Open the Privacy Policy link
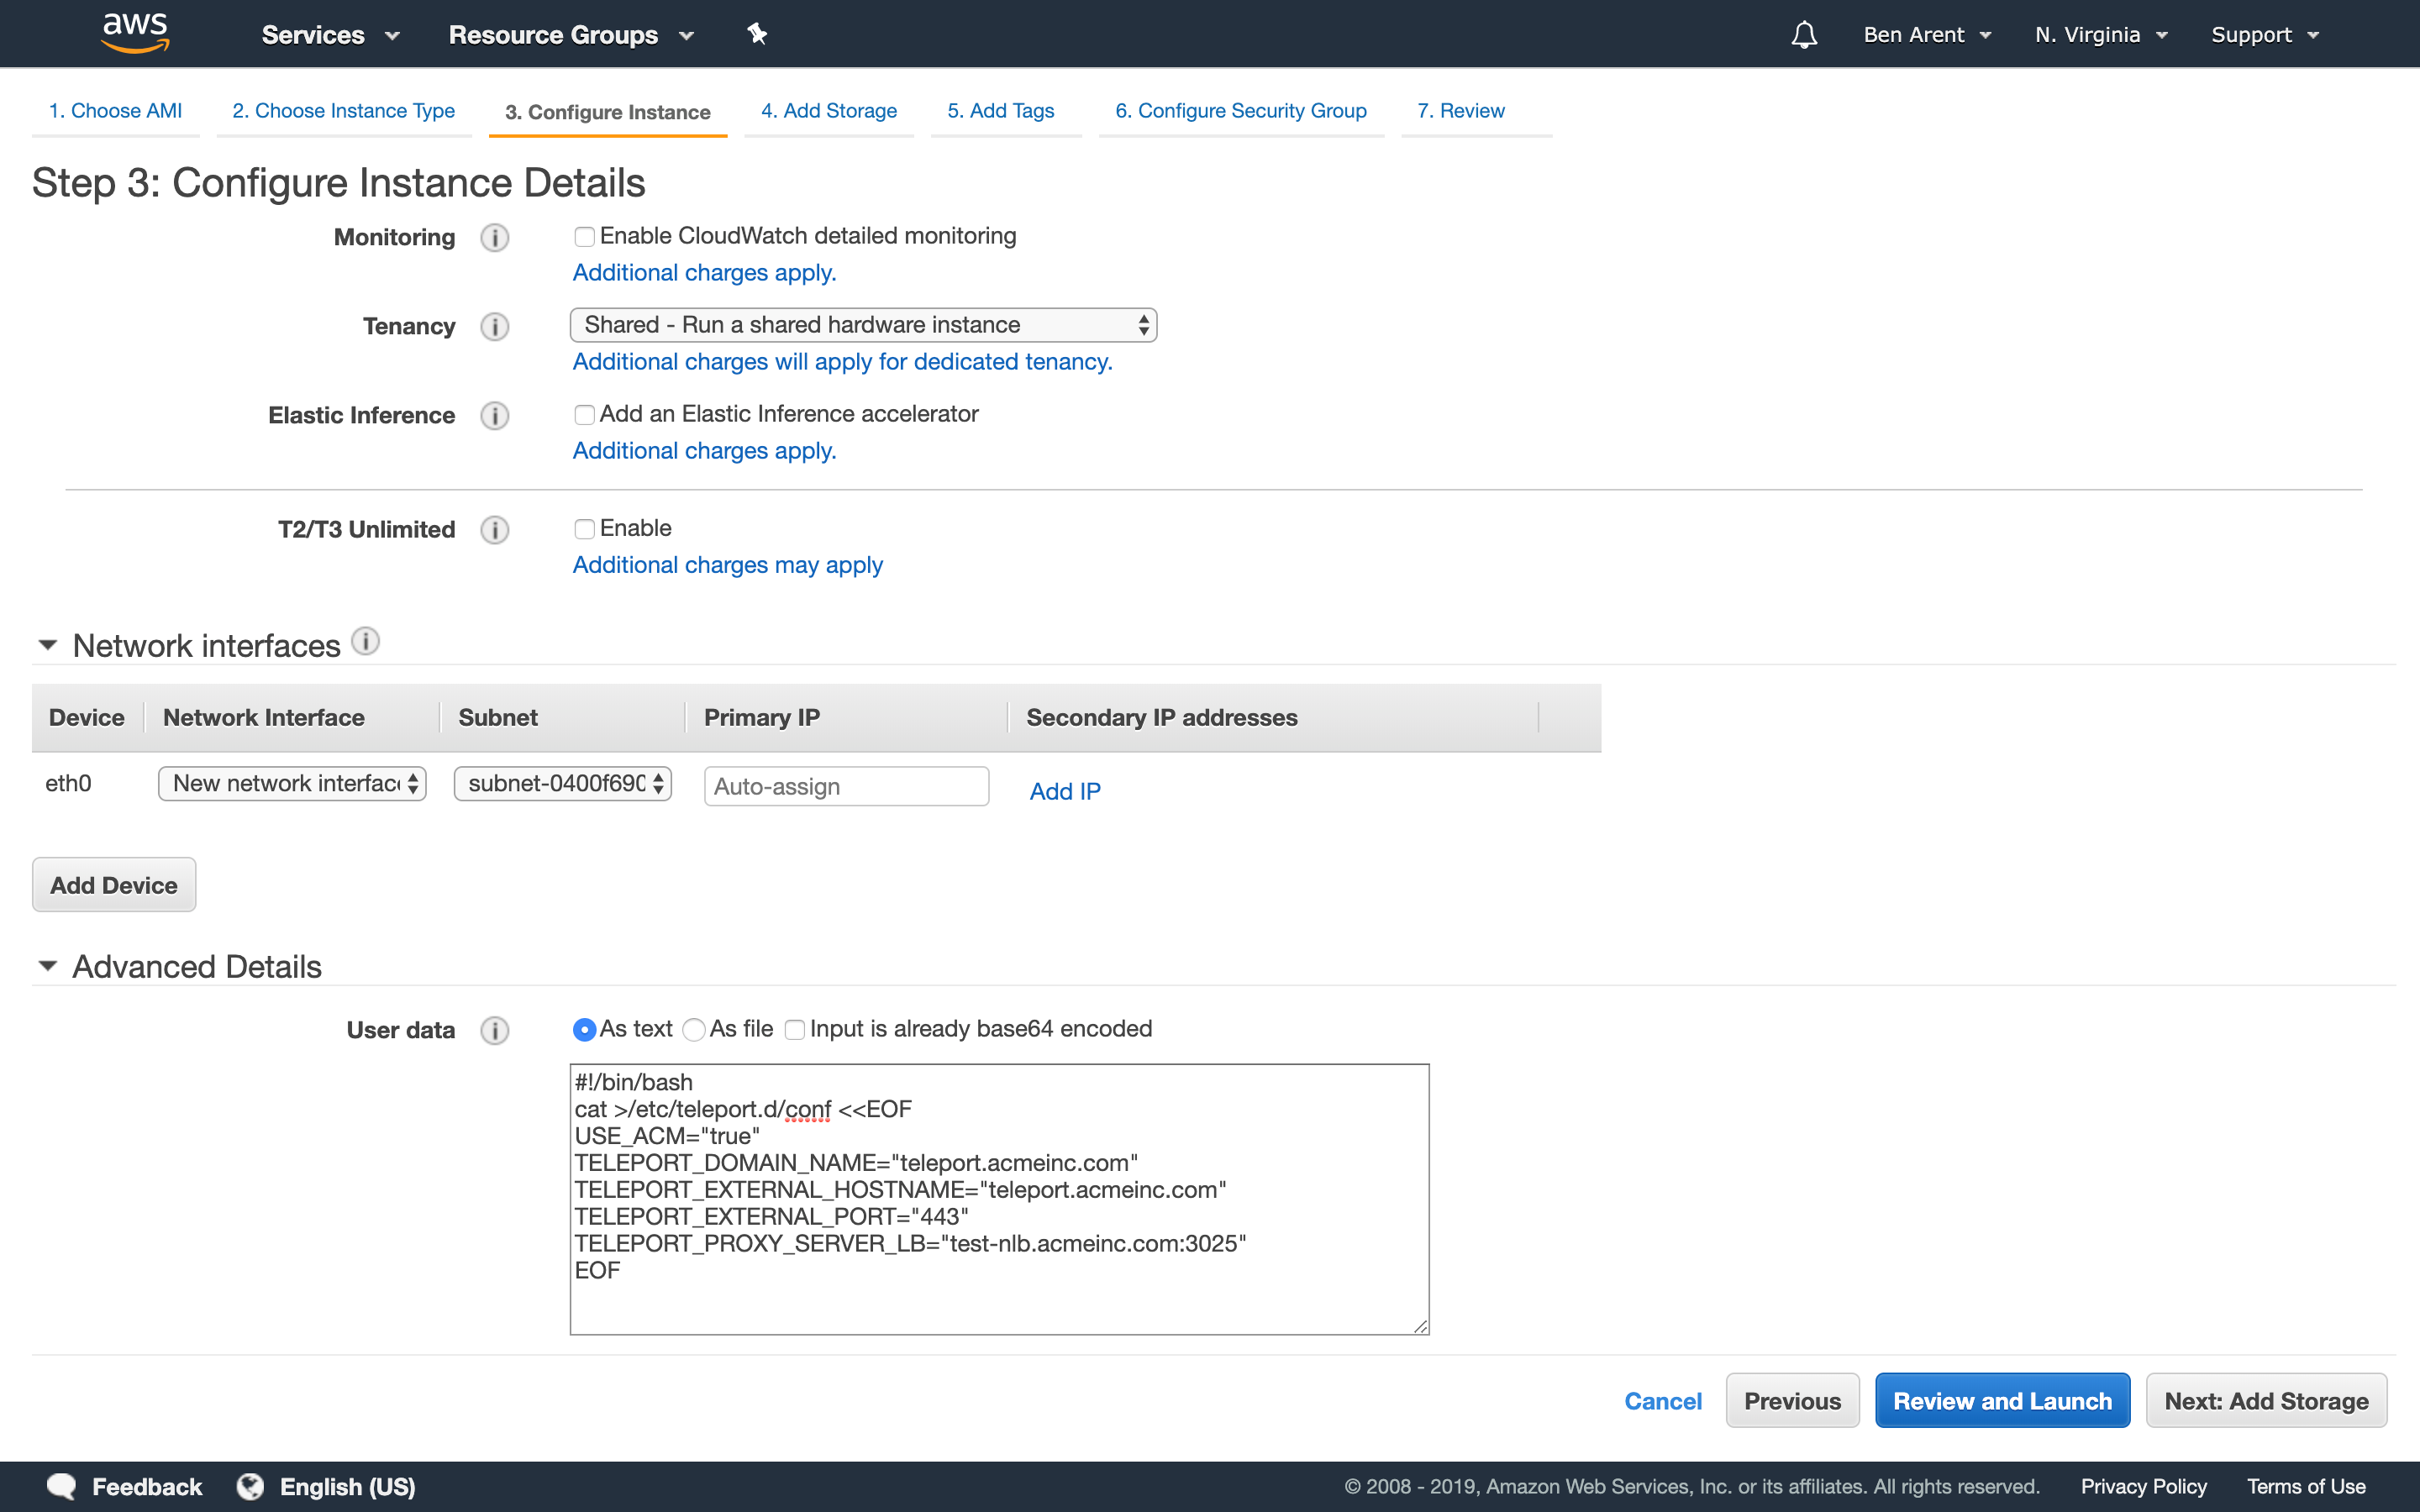 (2144, 1487)
